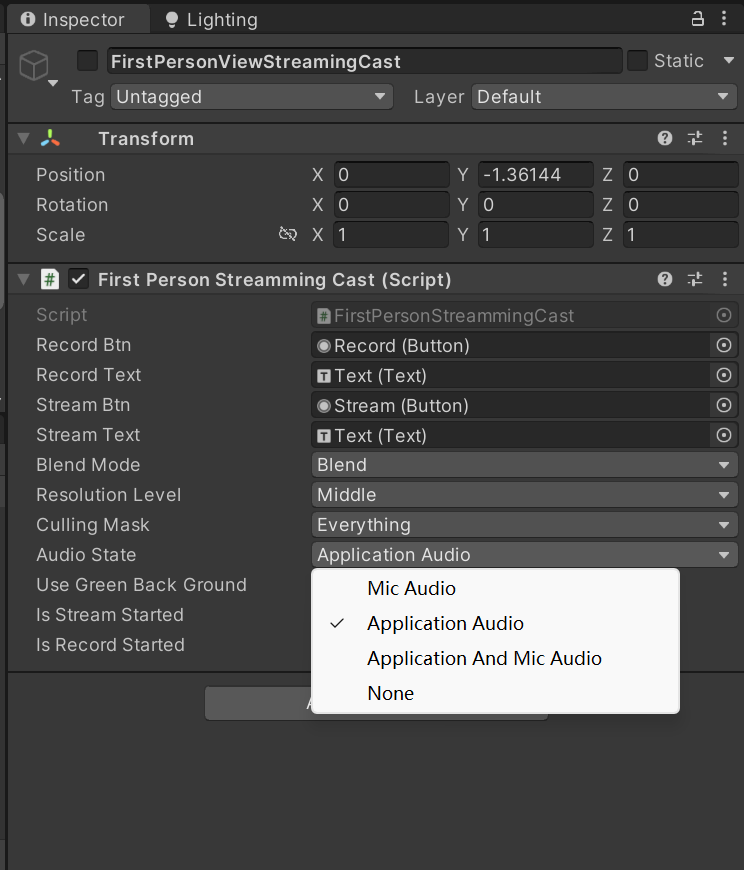Click the Rotation Y field
Viewport: 744px width, 870px height.
[x=536, y=205]
